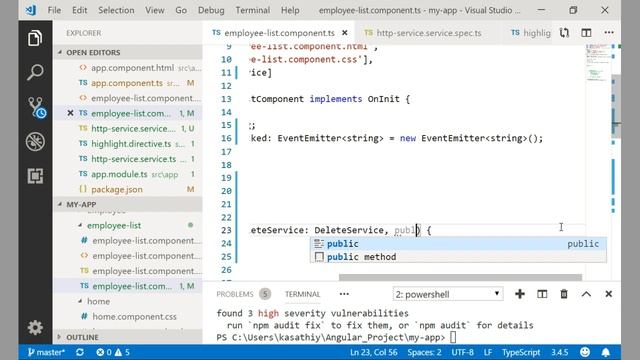640x360 pixels.
Task: Kill terminal with trash icon
Action: 564,294
